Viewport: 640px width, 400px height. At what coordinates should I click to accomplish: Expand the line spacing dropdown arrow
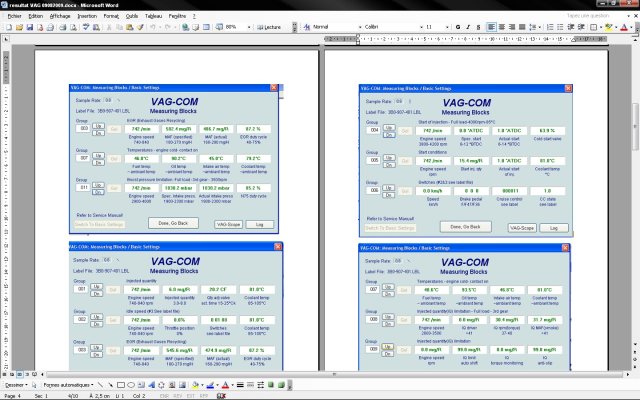point(539,27)
